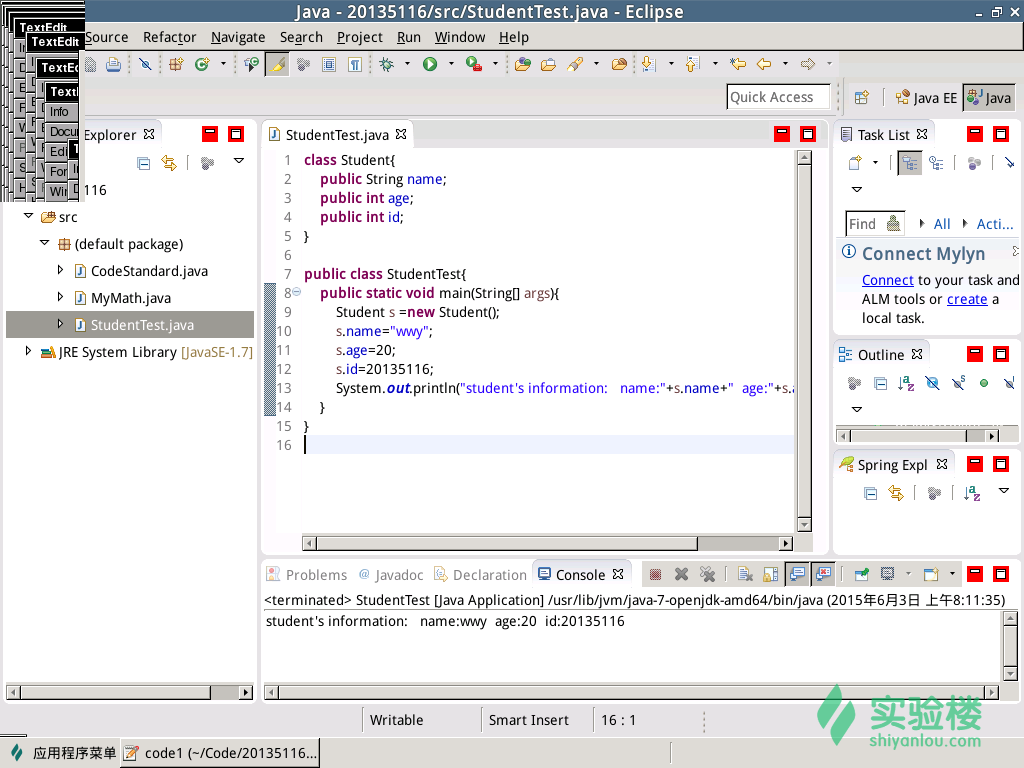The height and width of the screenshot is (768, 1024).
Task: Switch to the Declaration tab
Action: tap(481, 575)
